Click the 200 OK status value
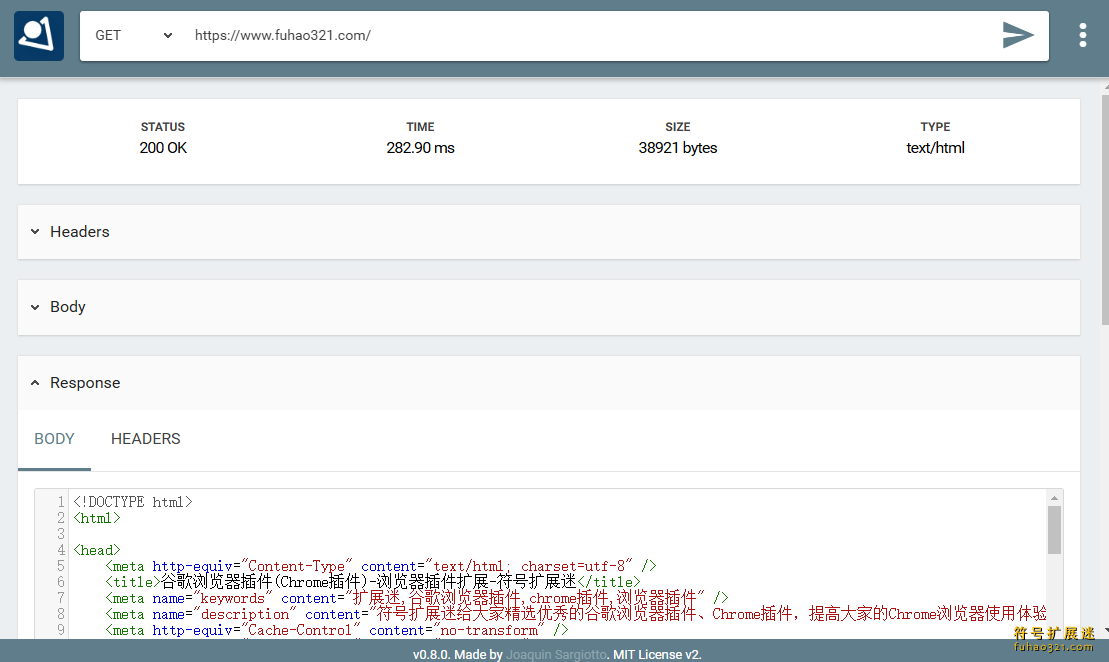The image size is (1109, 662). click(x=163, y=148)
